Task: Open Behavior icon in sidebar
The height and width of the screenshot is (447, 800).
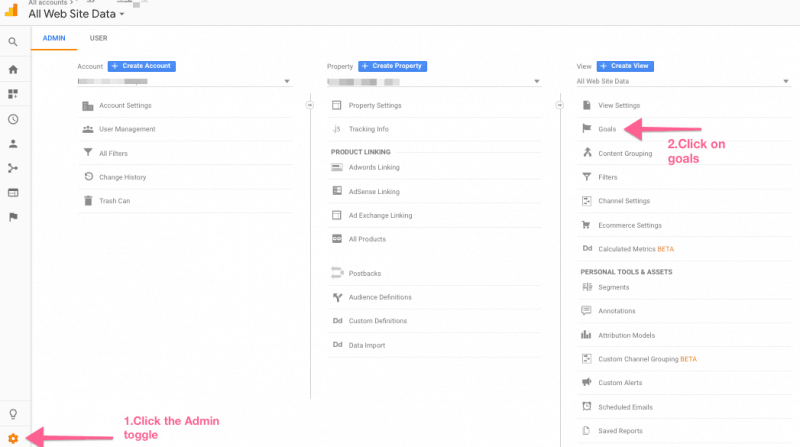Action: tap(13, 193)
